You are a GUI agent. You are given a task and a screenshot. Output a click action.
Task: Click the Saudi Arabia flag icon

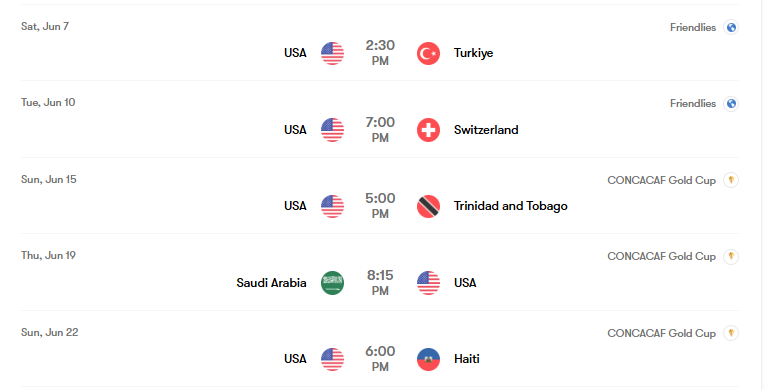(x=332, y=283)
